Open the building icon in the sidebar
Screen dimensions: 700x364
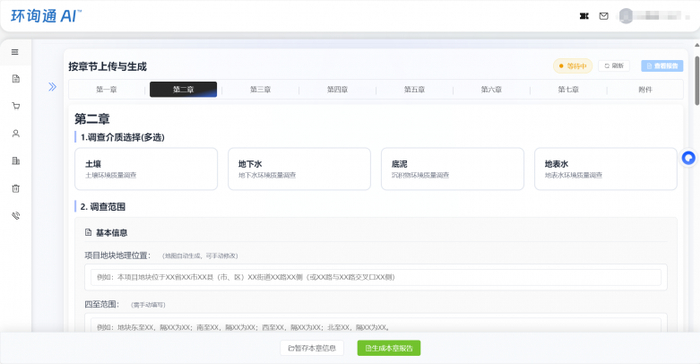point(16,161)
